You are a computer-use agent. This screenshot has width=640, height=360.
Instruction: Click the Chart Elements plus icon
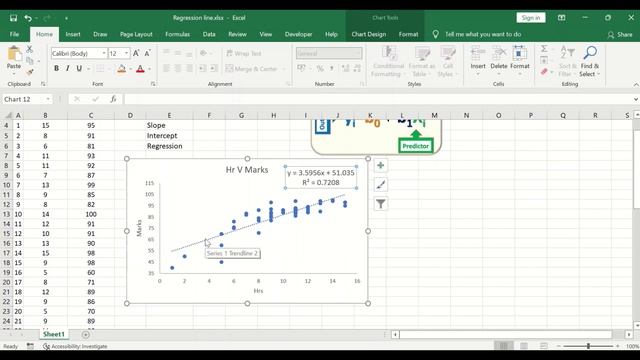click(380, 165)
